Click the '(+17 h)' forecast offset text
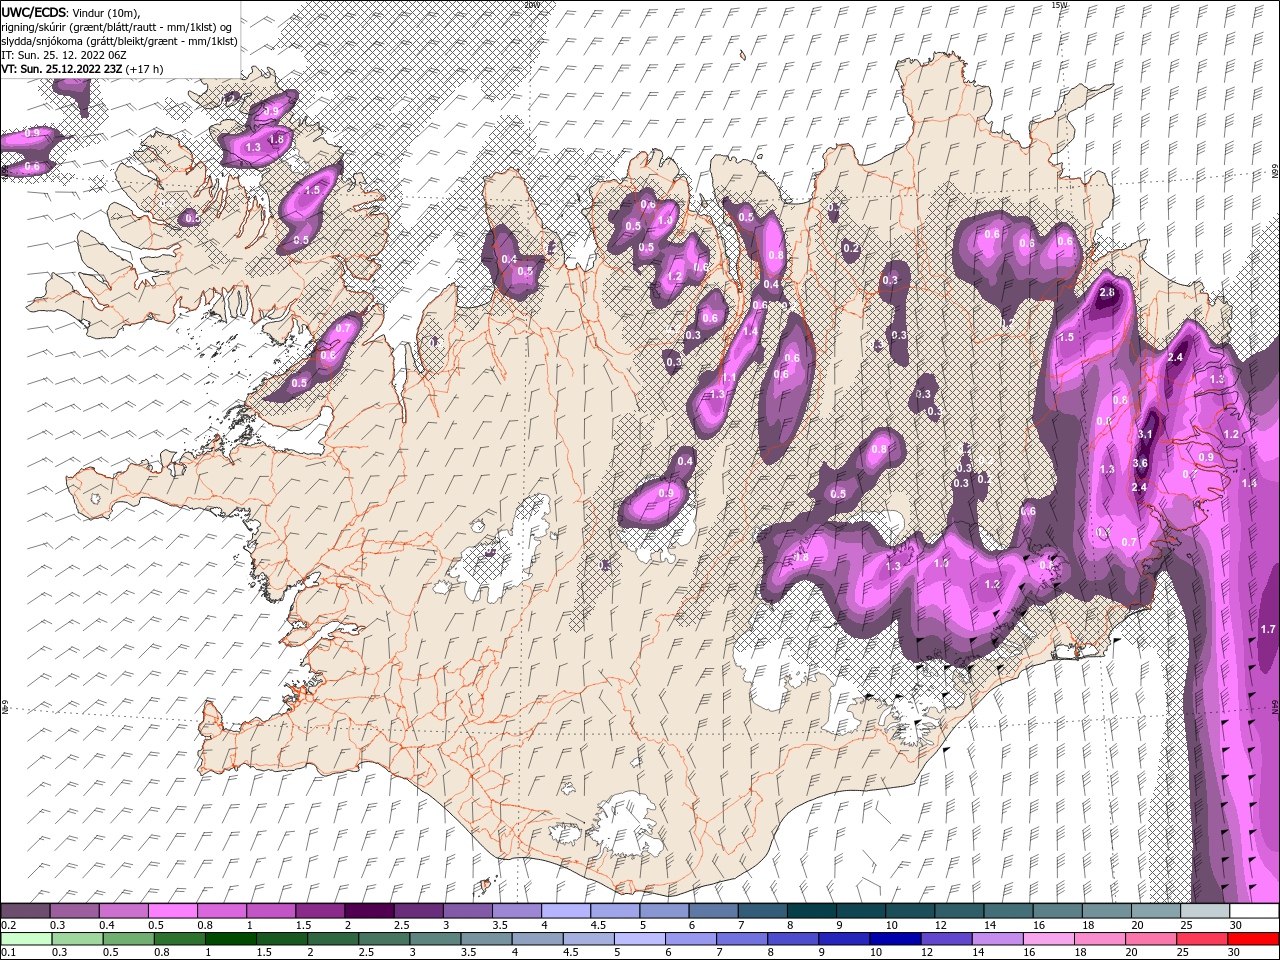The image size is (1280, 960). [144, 69]
